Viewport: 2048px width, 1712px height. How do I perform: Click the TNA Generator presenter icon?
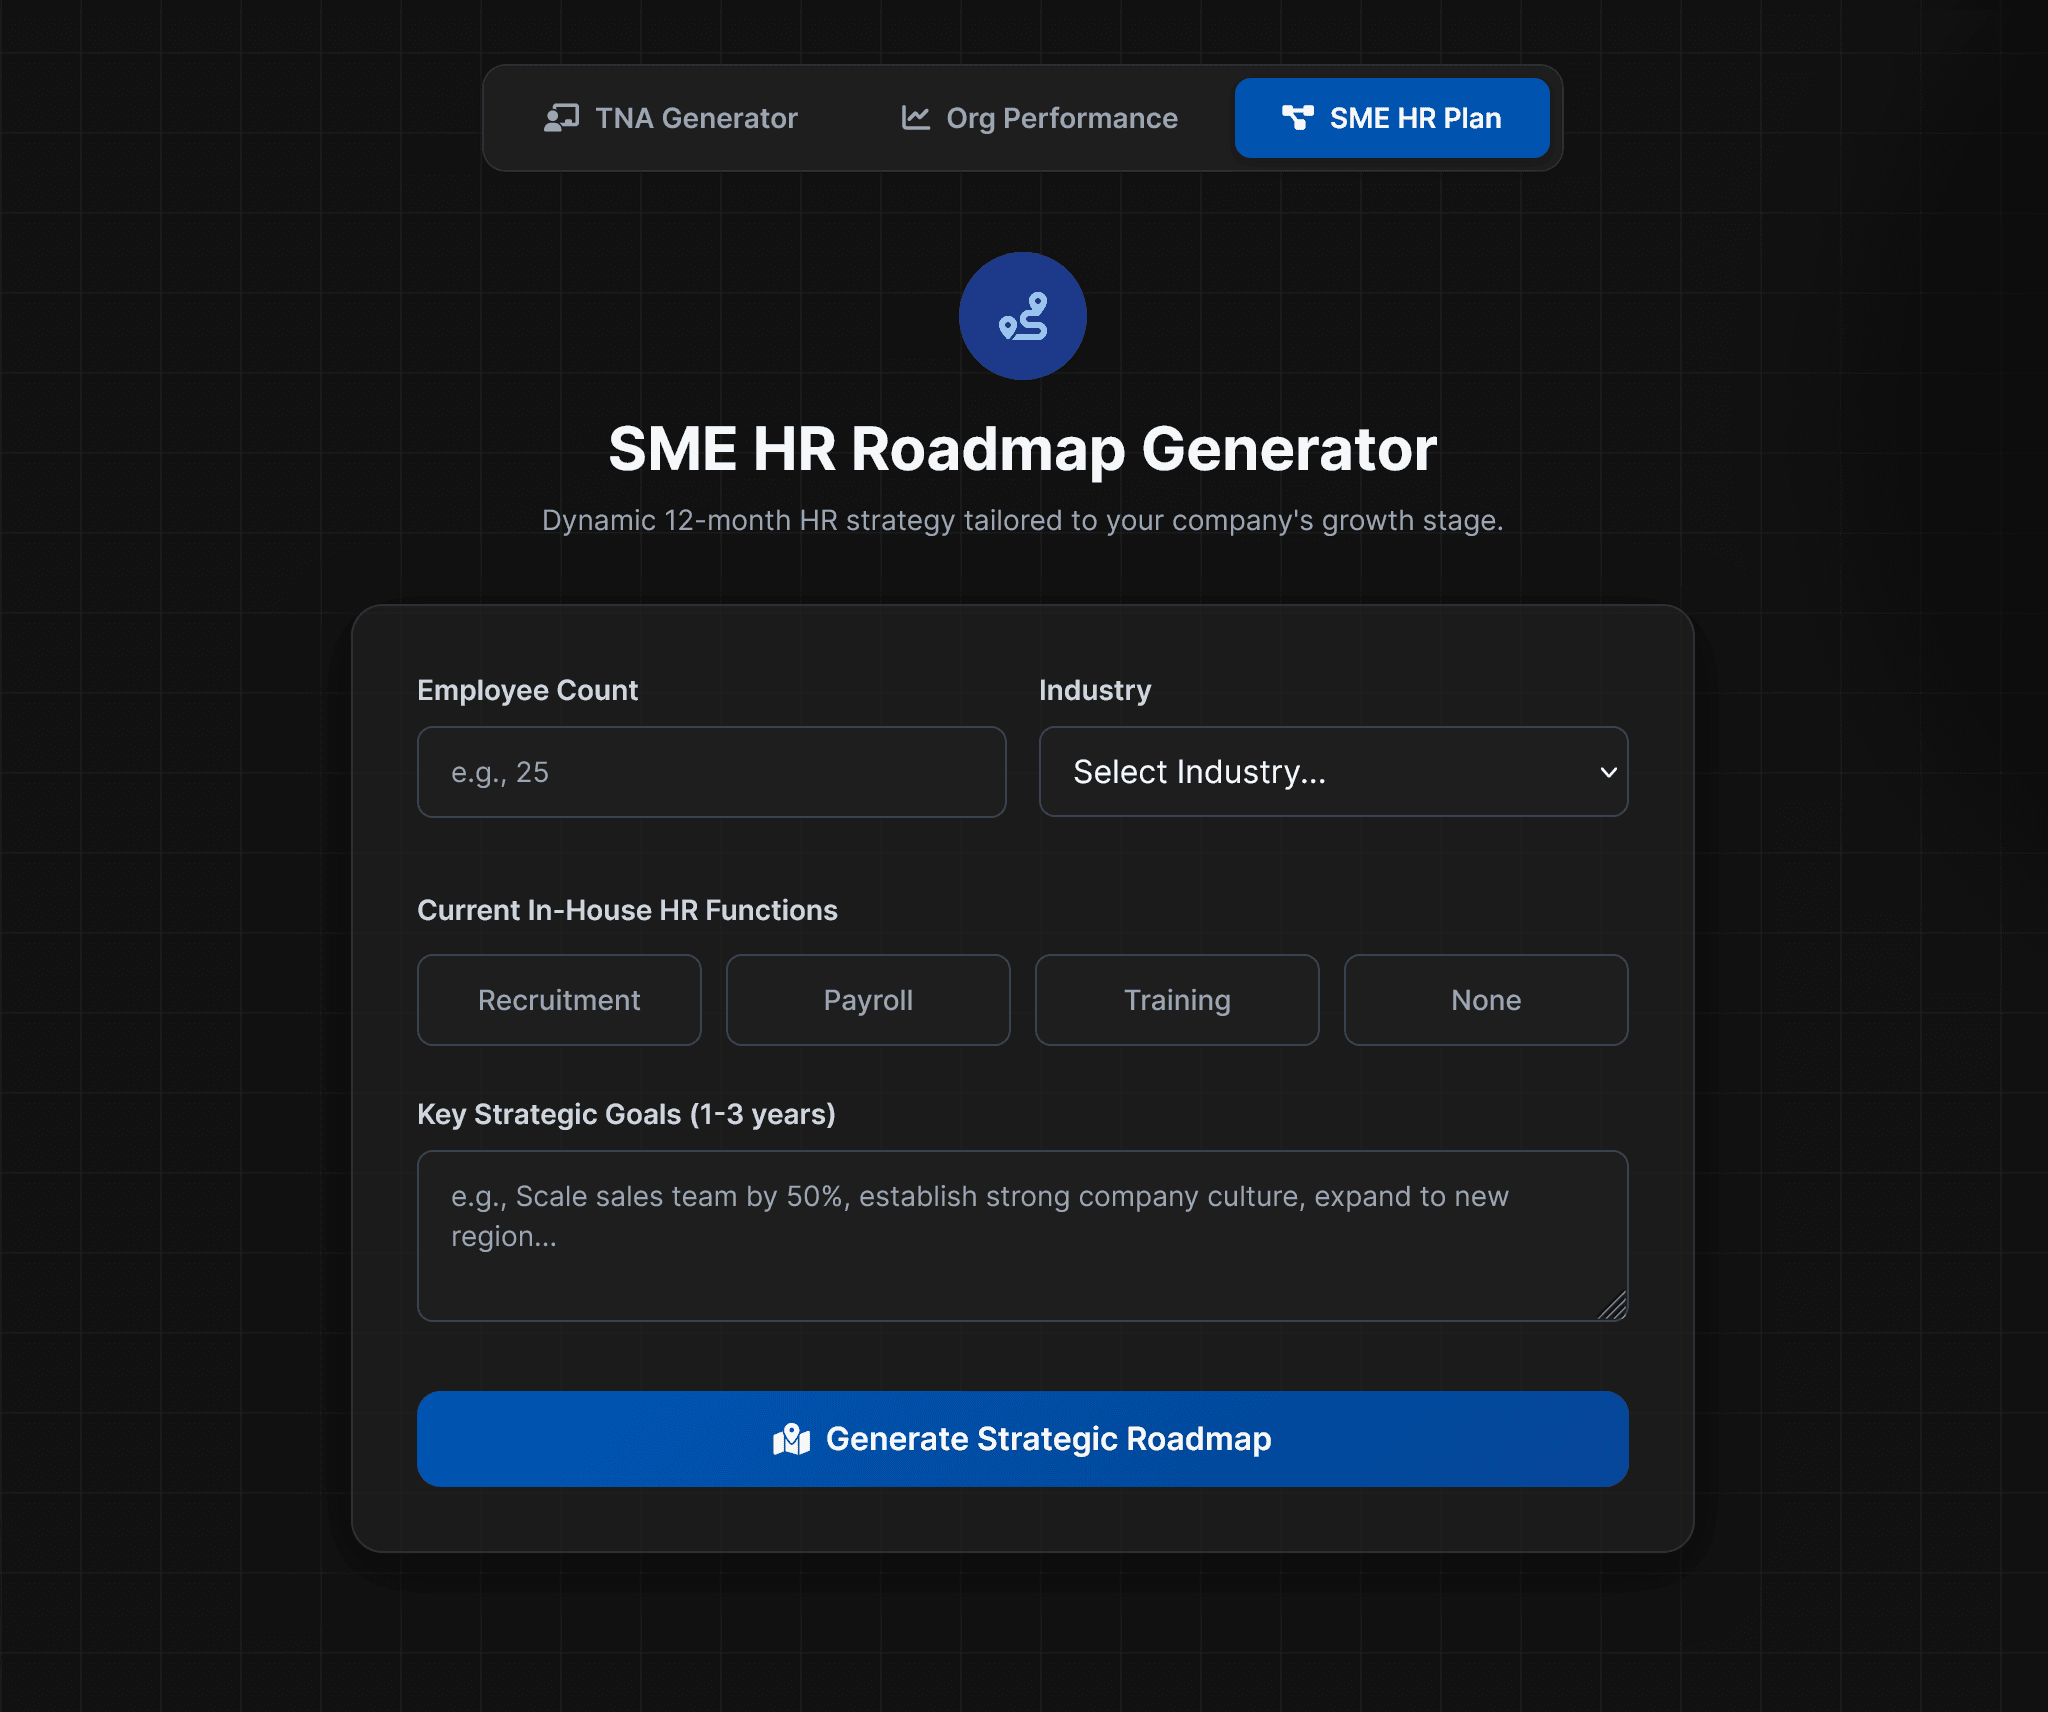tap(561, 118)
